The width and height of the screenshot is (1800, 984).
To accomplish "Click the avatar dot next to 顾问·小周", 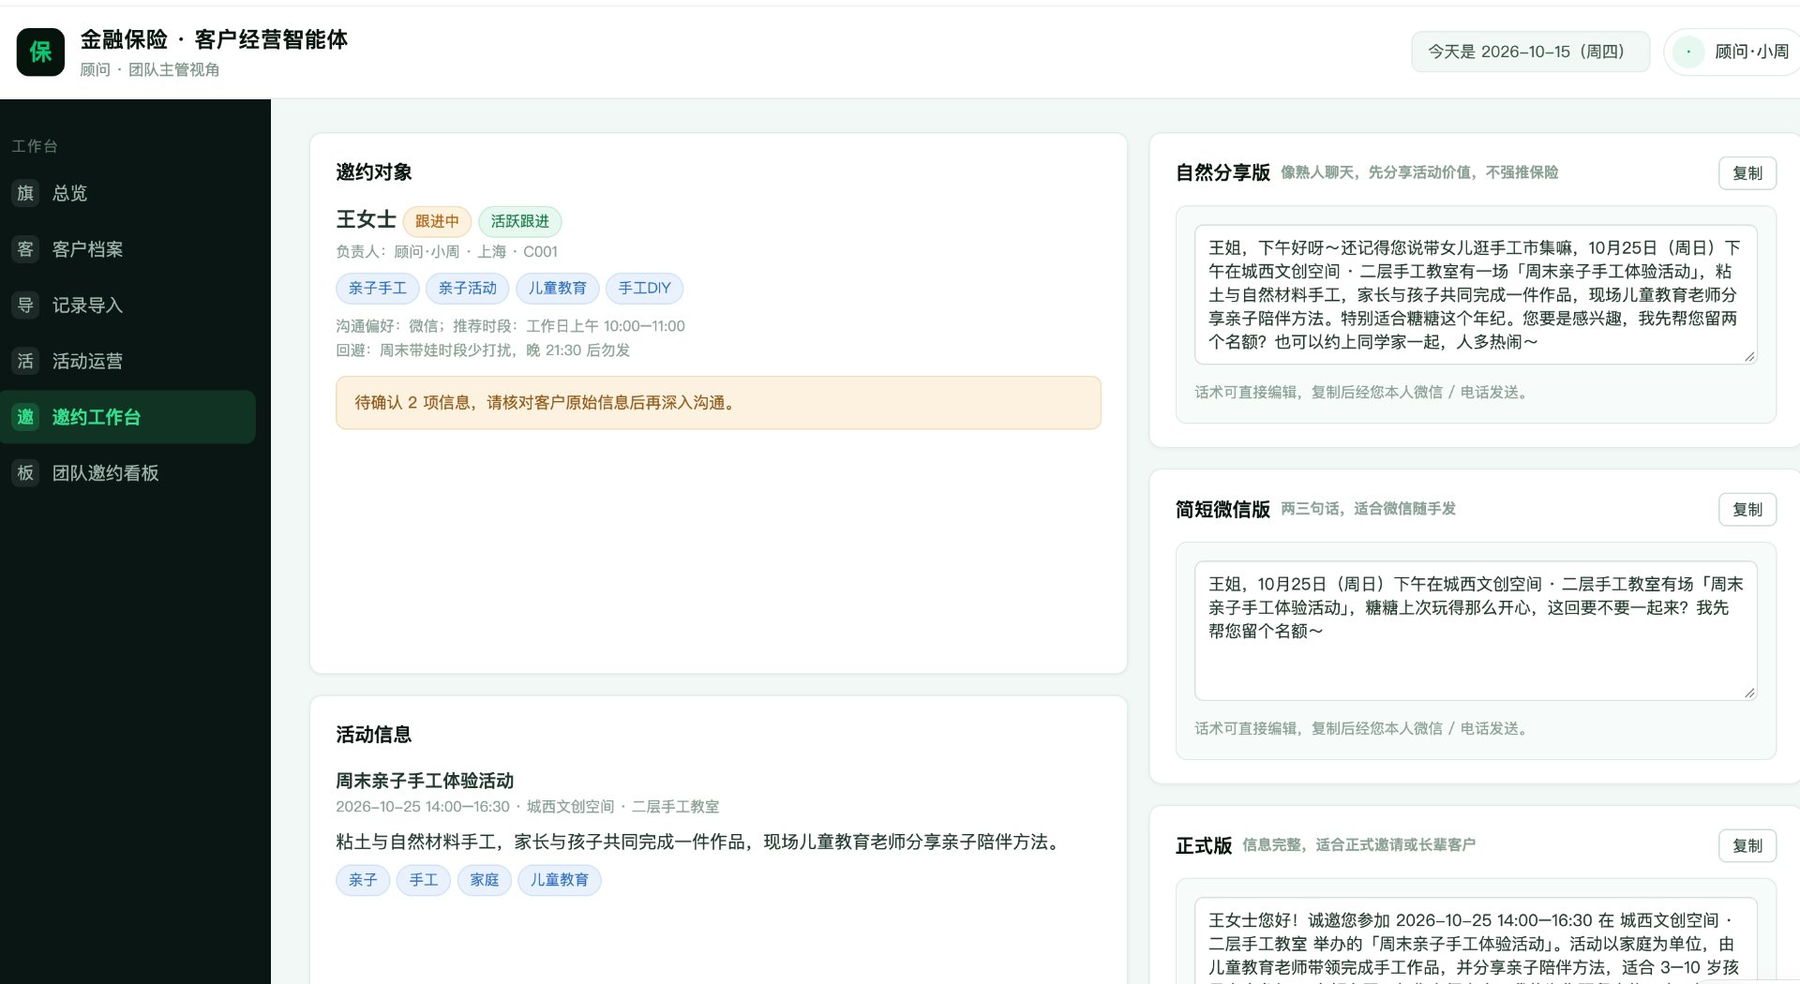I will coord(1689,52).
